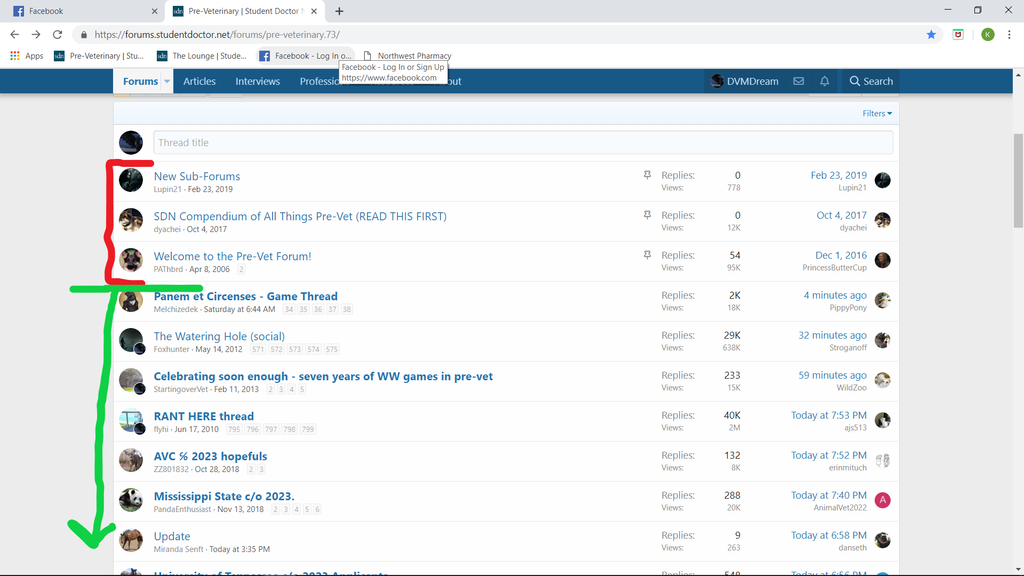Open the inbox envelope icon
The height and width of the screenshot is (576, 1024).
(x=798, y=81)
